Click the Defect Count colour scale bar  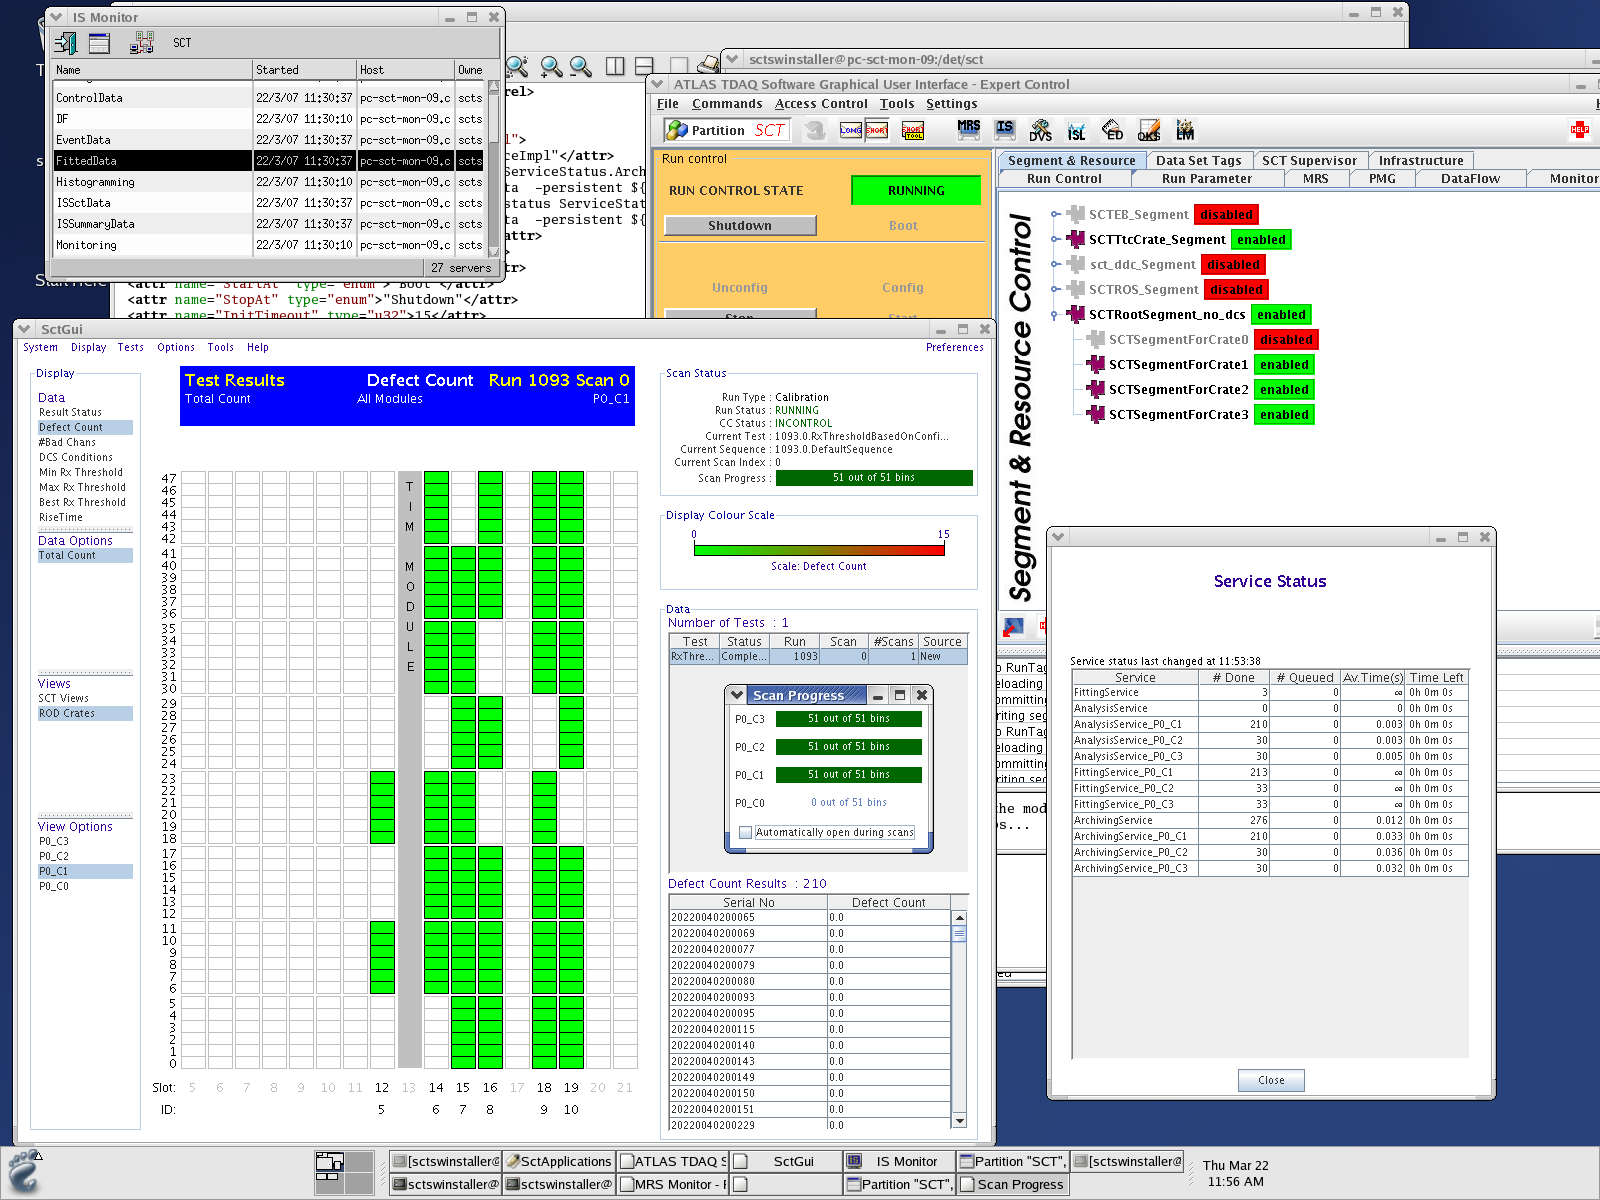[x=818, y=549]
